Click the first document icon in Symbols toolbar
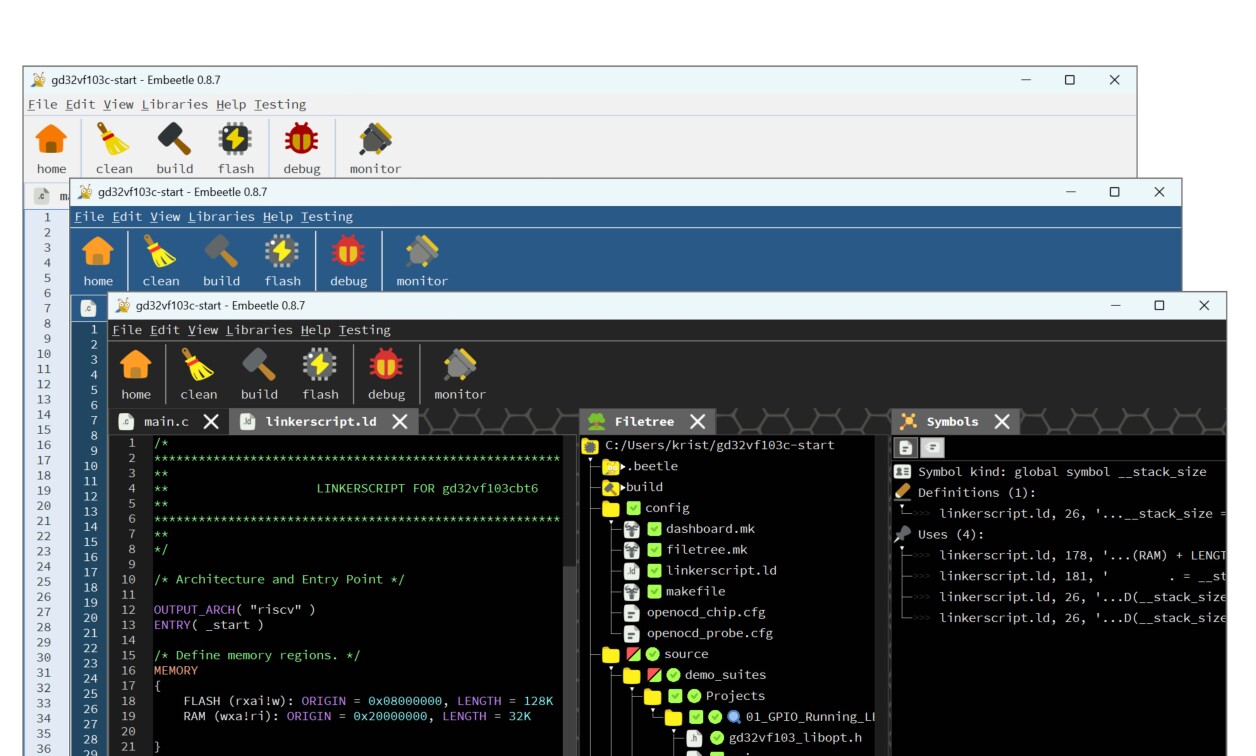 tap(906, 448)
